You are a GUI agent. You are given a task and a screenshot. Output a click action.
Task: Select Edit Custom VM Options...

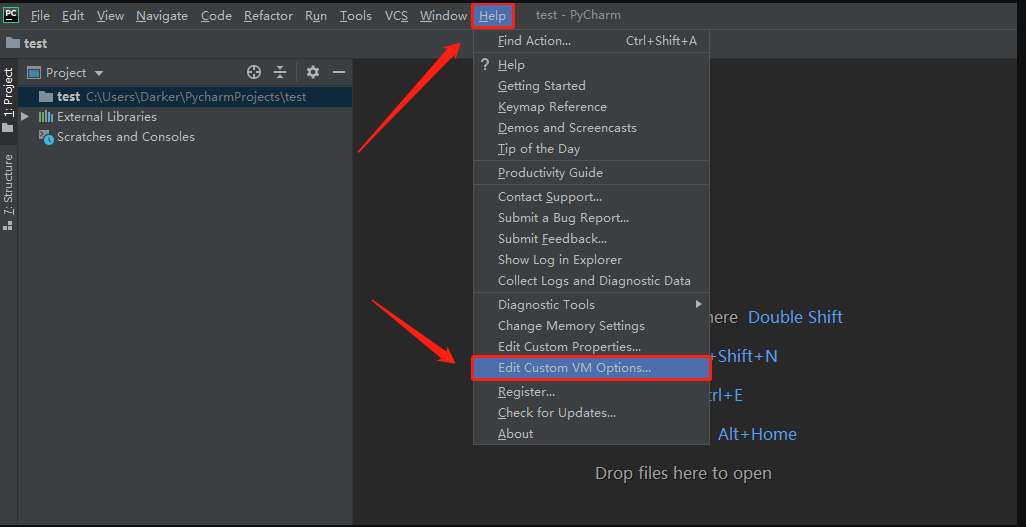point(592,368)
